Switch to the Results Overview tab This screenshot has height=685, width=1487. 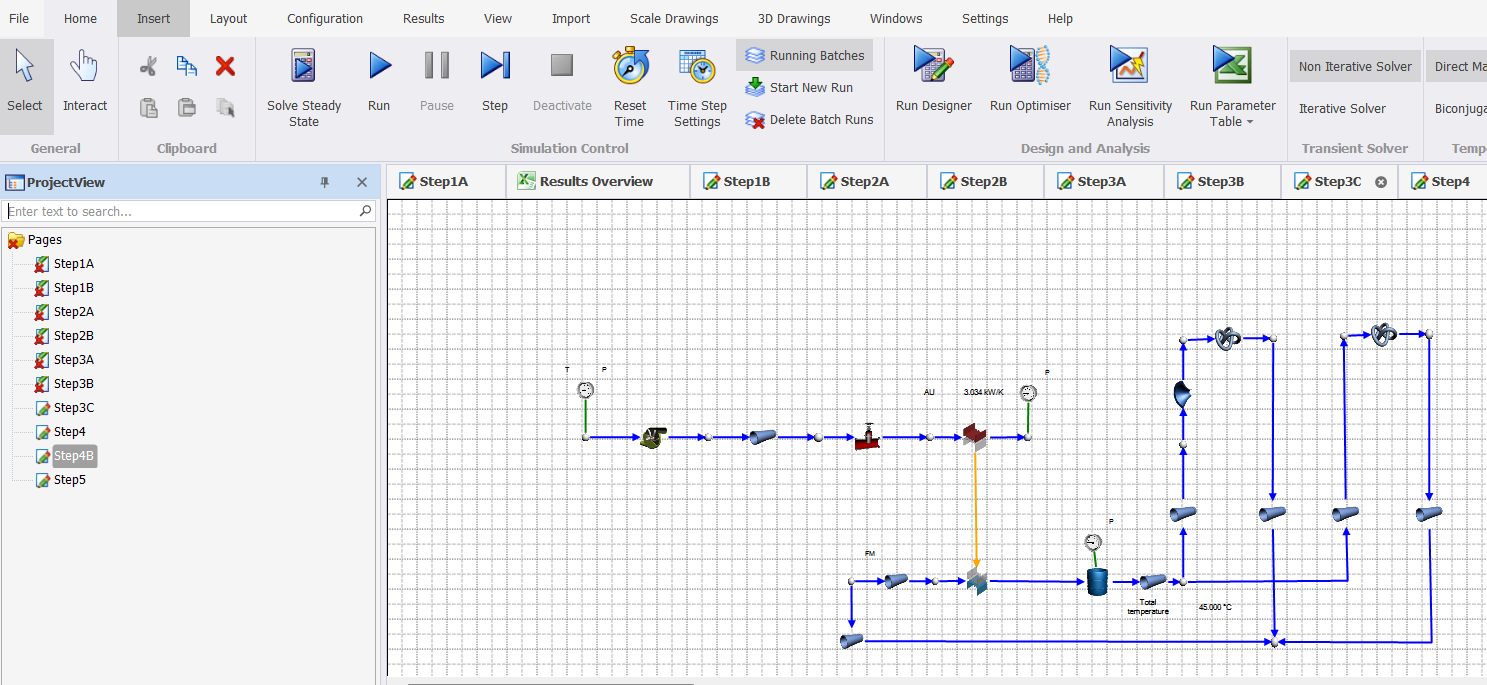[596, 181]
